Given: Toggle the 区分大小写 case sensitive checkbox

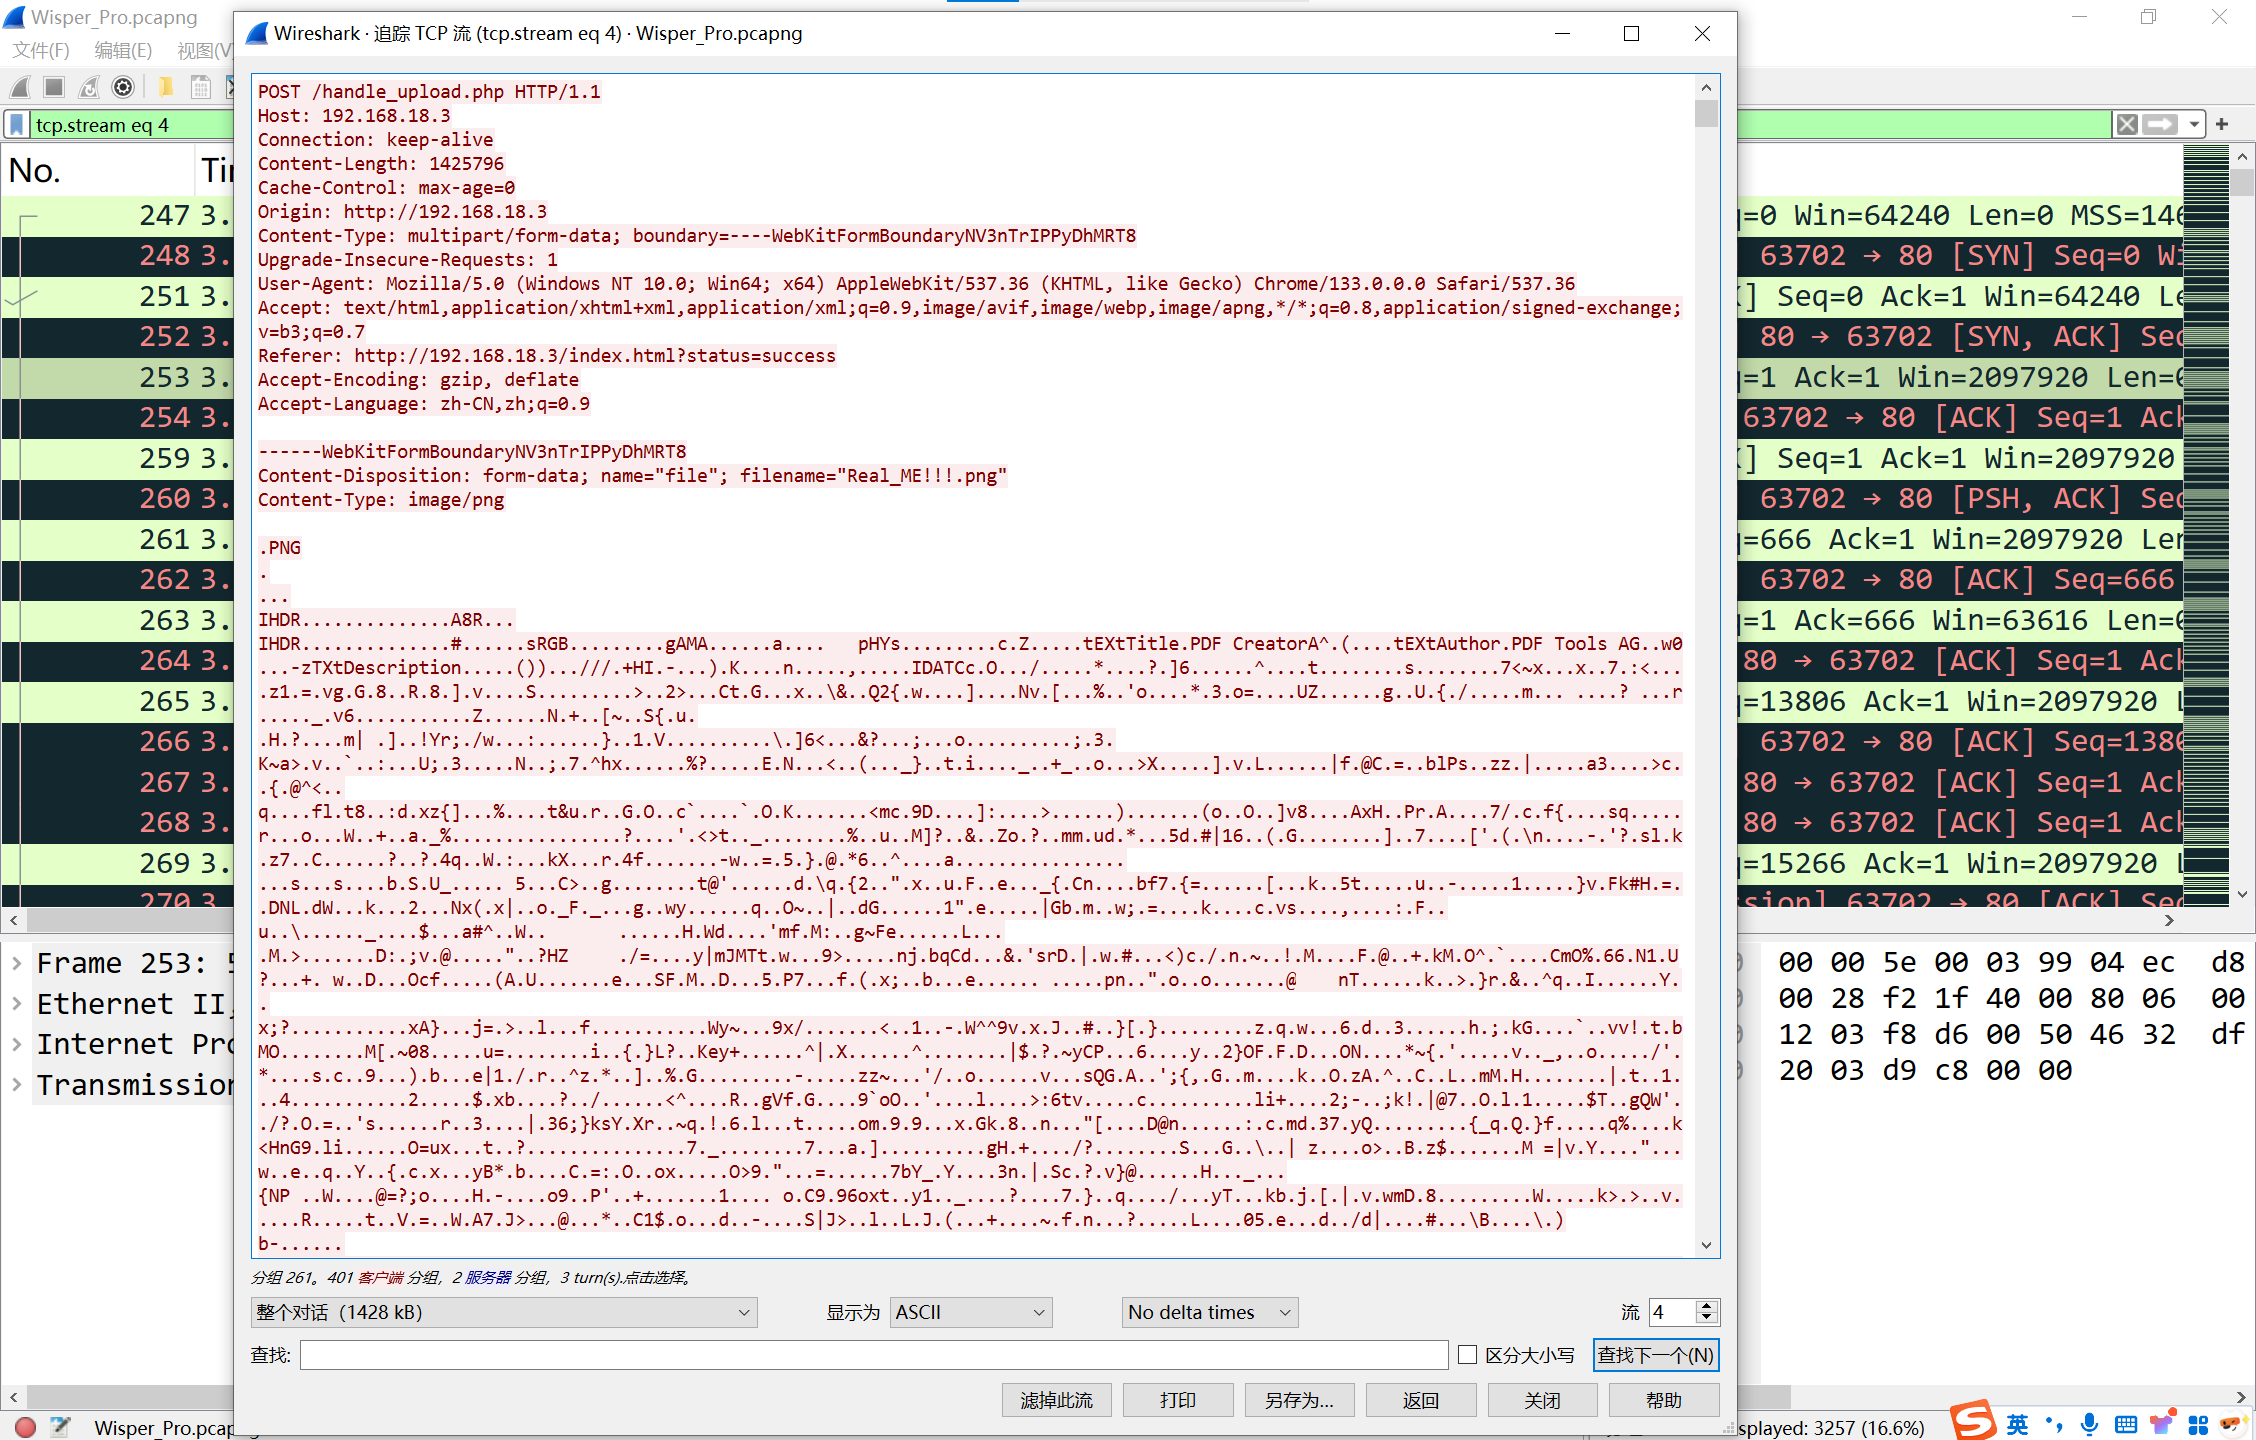Looking at the screenshot, I should 1467,1355.
